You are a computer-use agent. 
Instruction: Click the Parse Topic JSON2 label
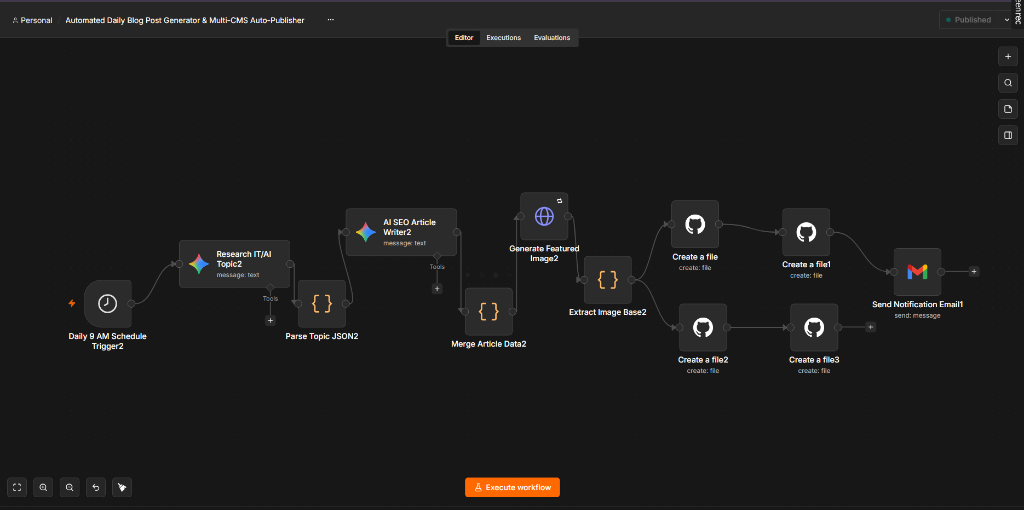click(x=322, y=337)
